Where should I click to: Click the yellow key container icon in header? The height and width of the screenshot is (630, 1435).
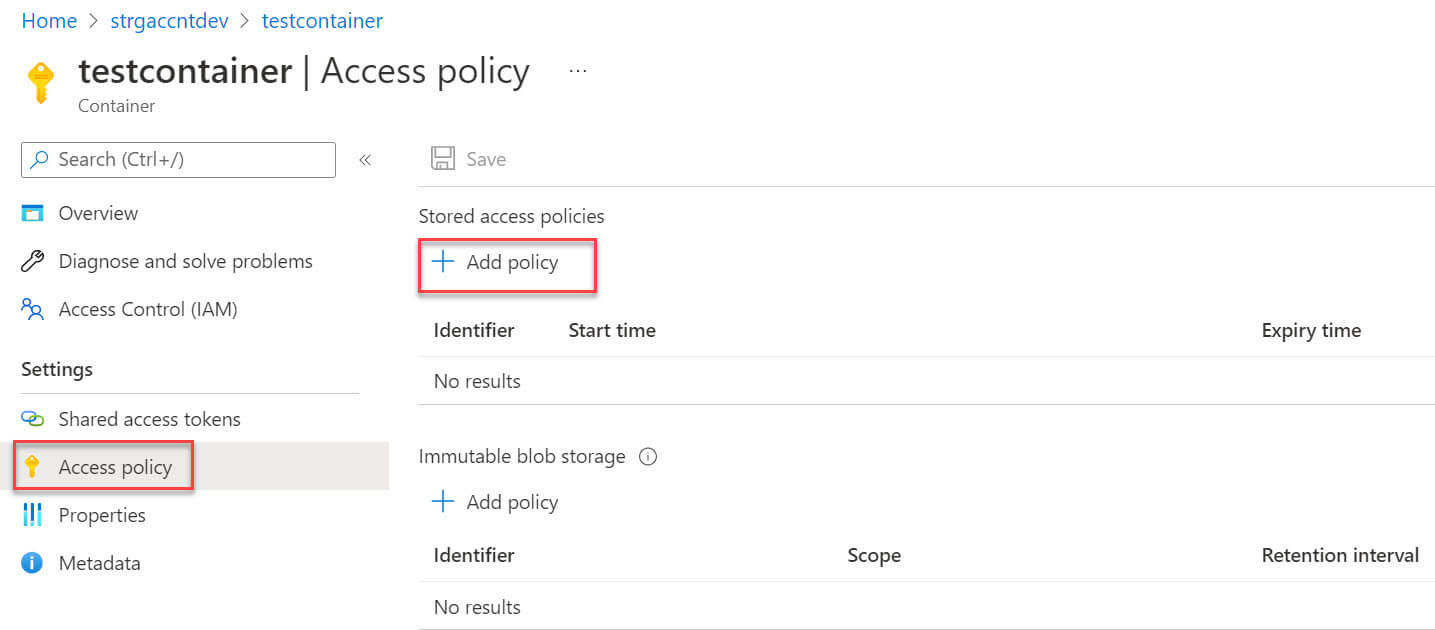coord(40,82)
